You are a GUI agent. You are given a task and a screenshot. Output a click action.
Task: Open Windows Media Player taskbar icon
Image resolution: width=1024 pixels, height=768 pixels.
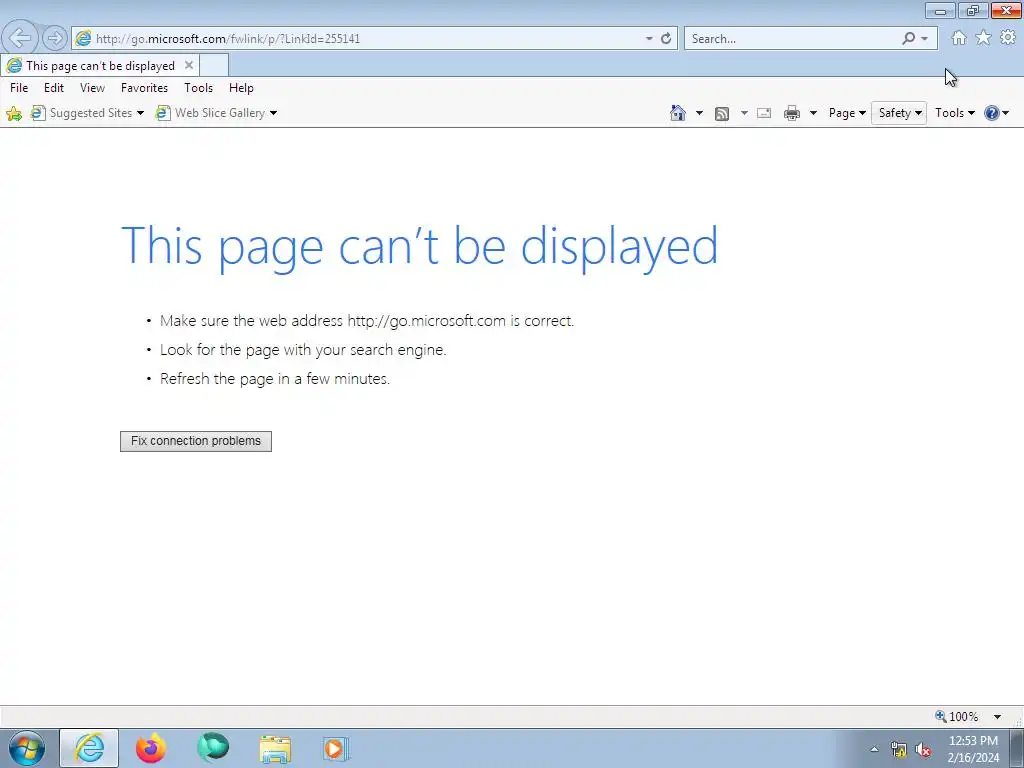(336, 748)
